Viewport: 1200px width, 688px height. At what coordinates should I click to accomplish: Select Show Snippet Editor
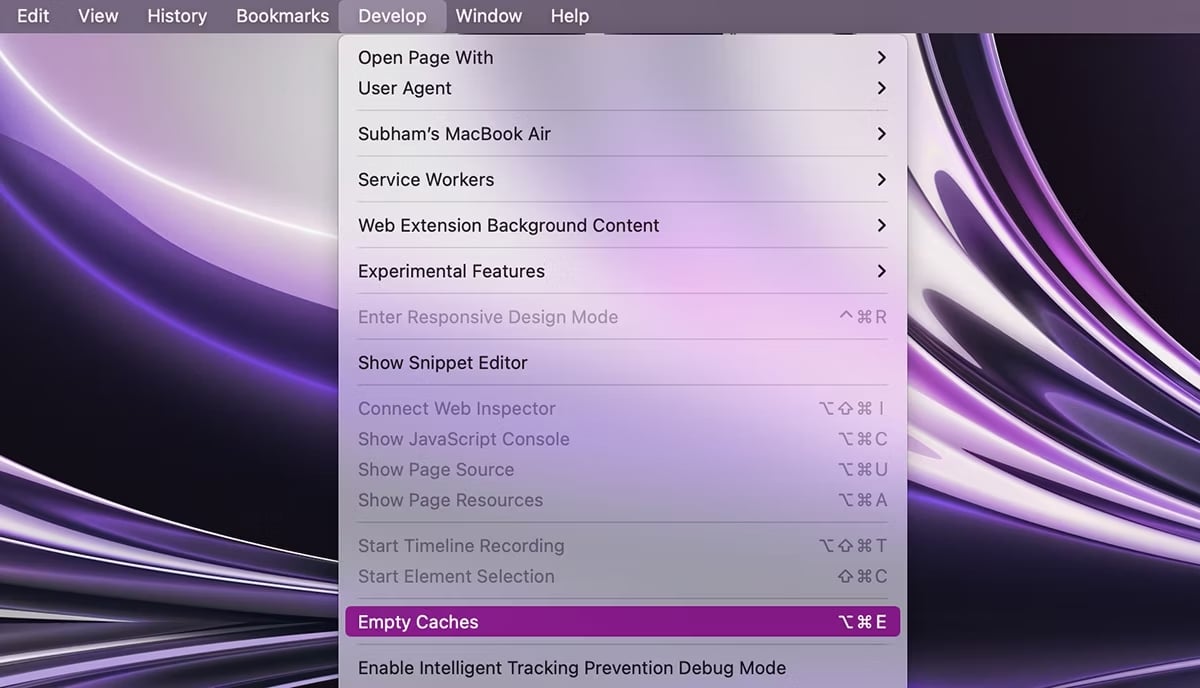[x=443, y=363]
